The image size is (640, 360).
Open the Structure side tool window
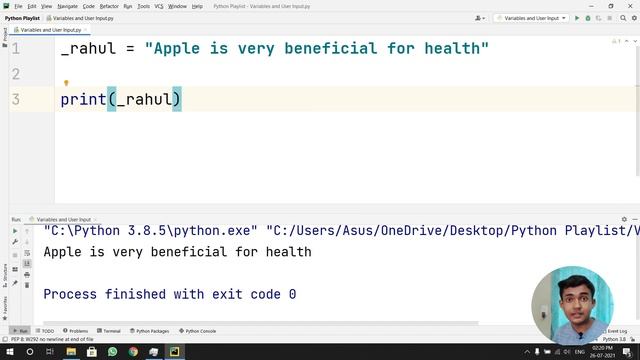[x=4, y=276]
